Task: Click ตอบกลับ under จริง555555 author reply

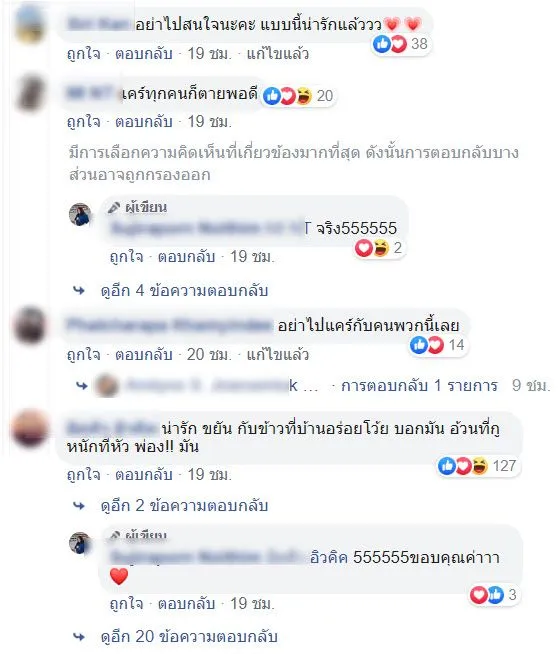Action: point(186,257)
